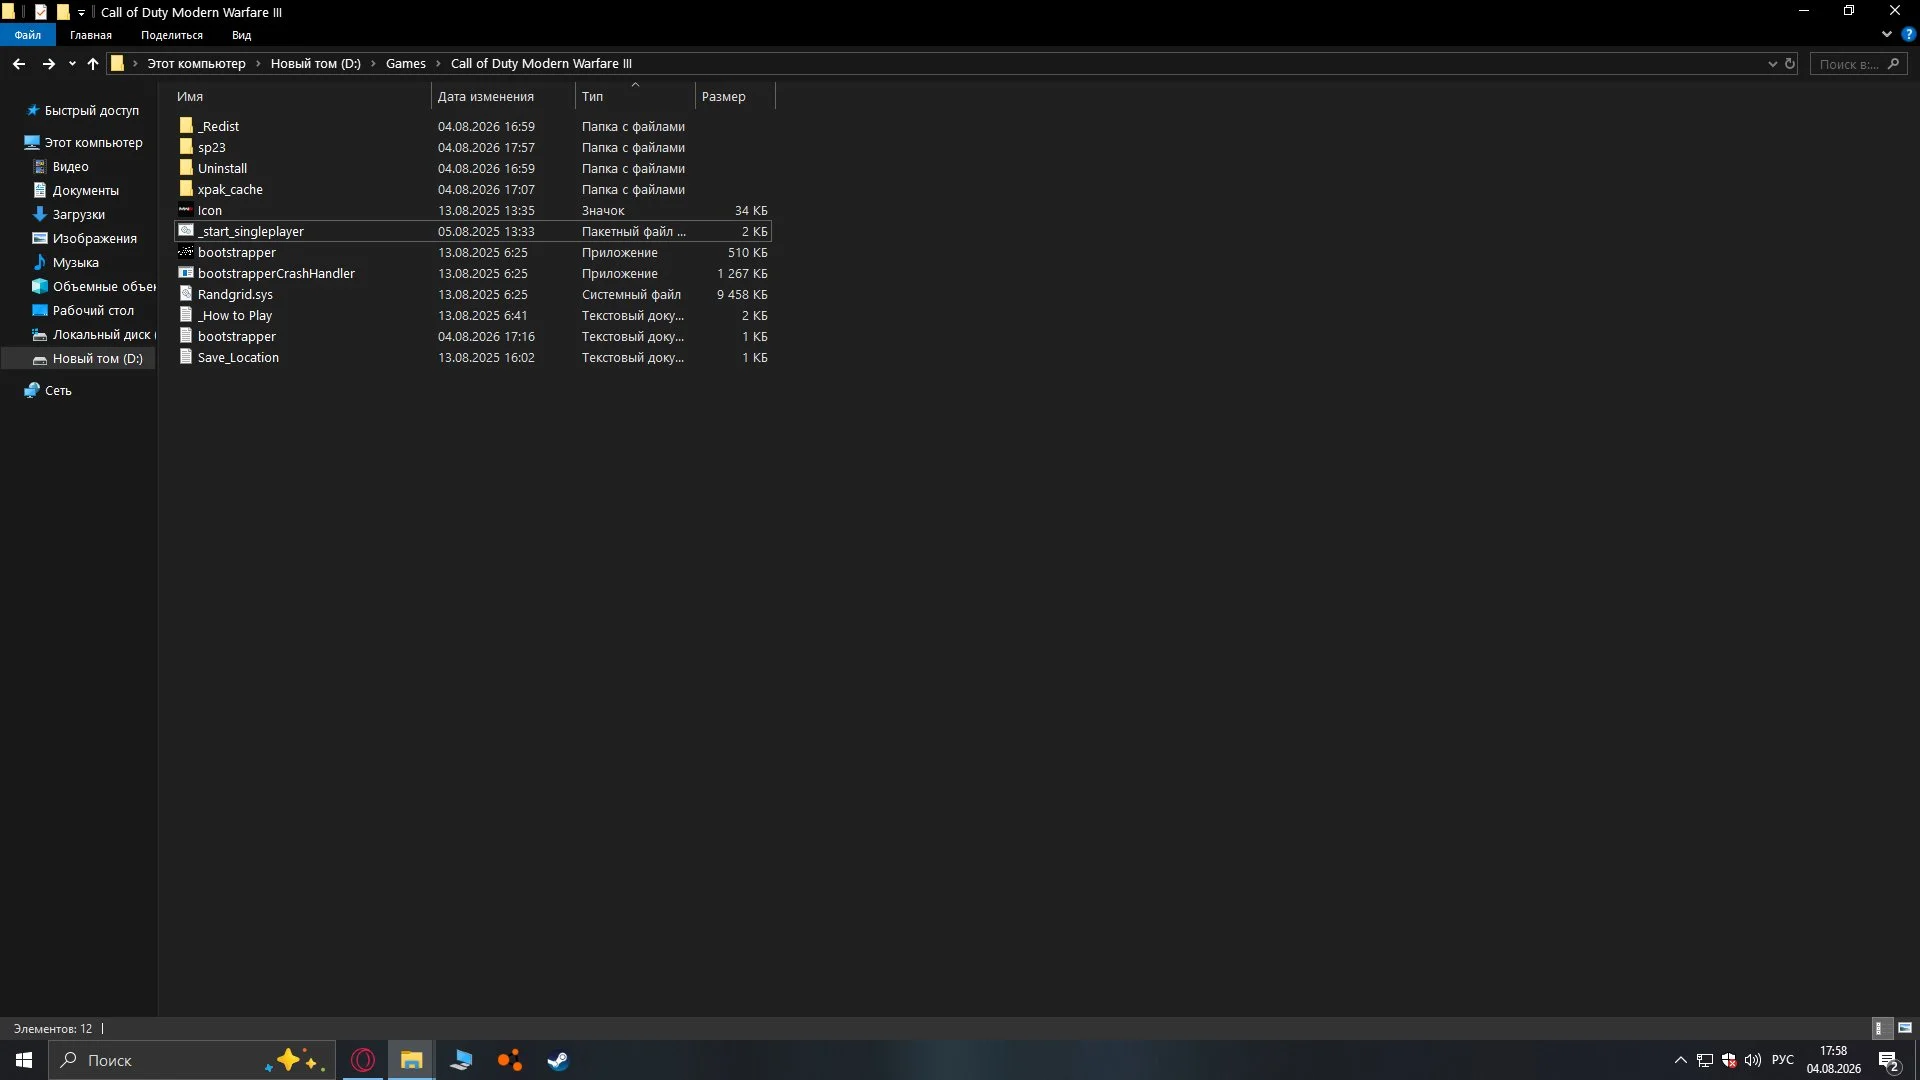Open the Поделиться ribbon tab
This screenshot has height=1080, width=1920.
171,35
